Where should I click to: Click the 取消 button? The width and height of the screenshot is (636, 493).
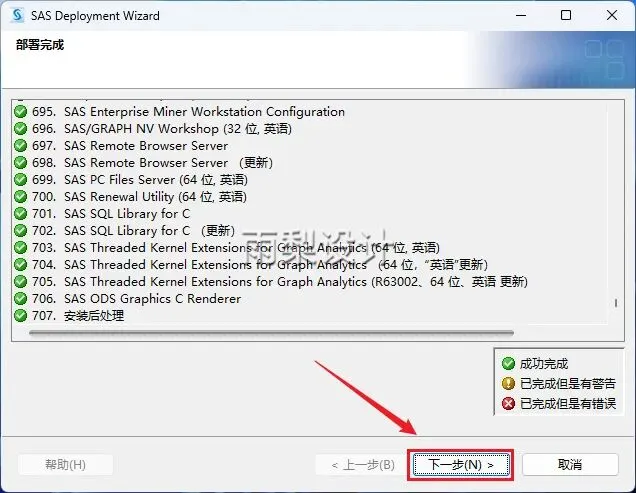pyautogui.click(x=570, y=465)
